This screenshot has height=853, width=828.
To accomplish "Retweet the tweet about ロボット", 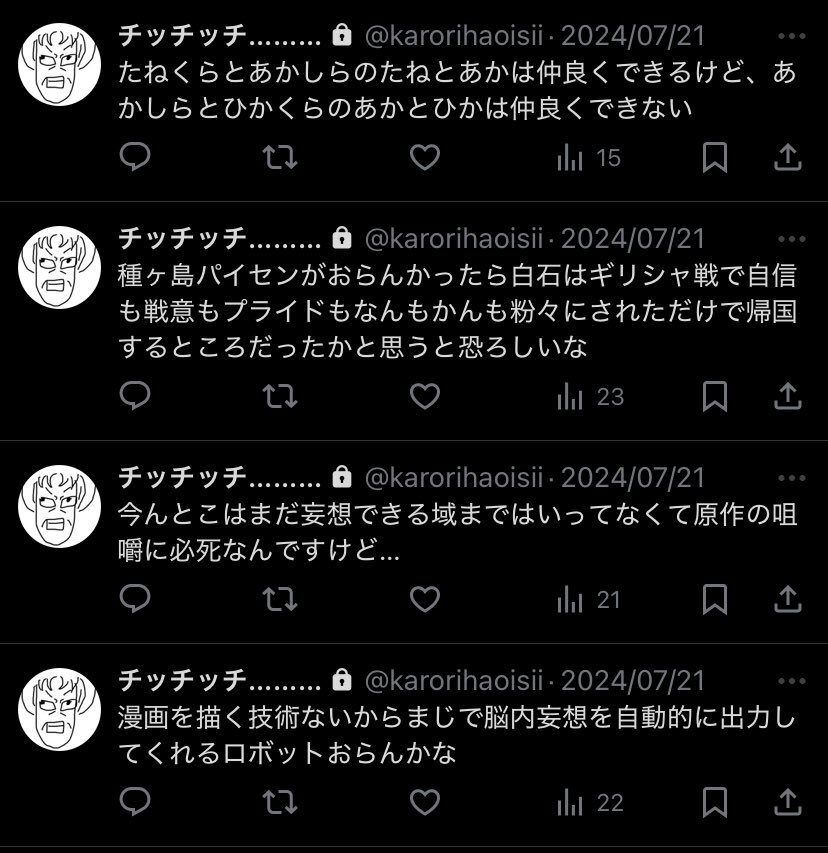I will (280, 802).
